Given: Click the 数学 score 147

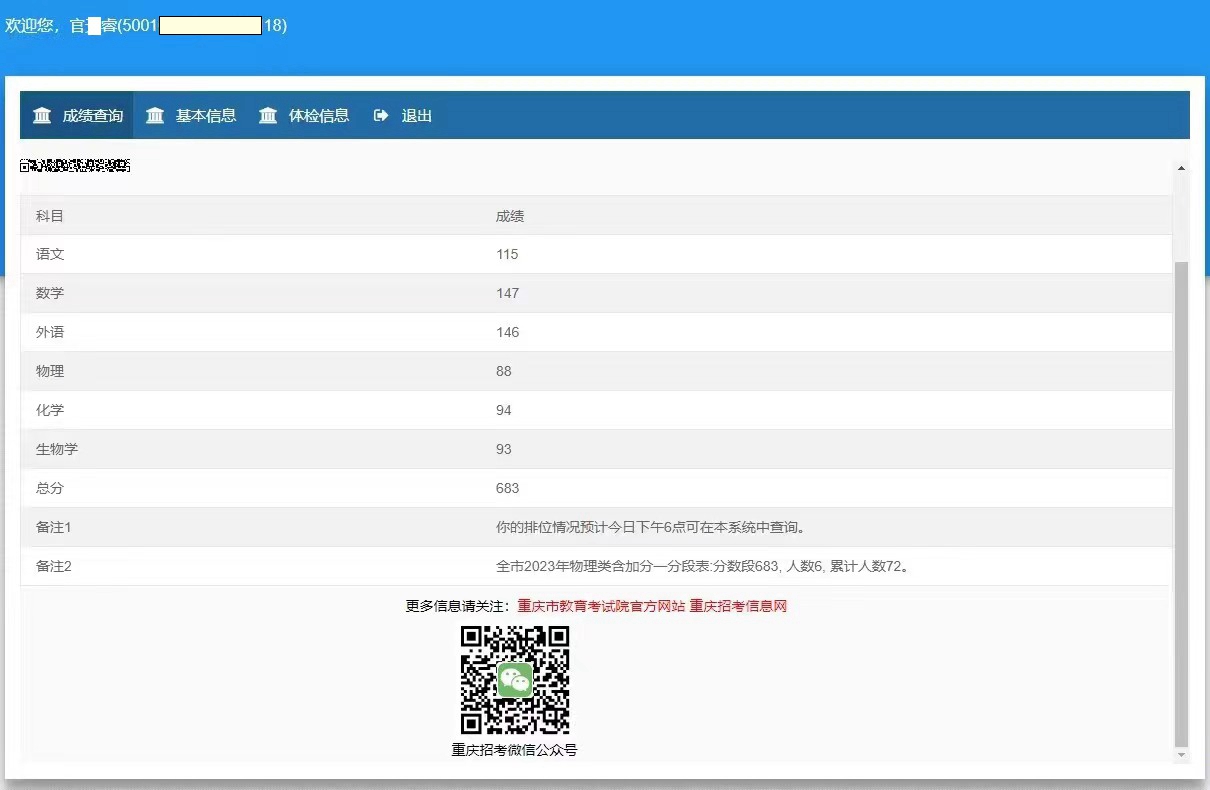Looking at the screenshot, I should coord(507,293).
